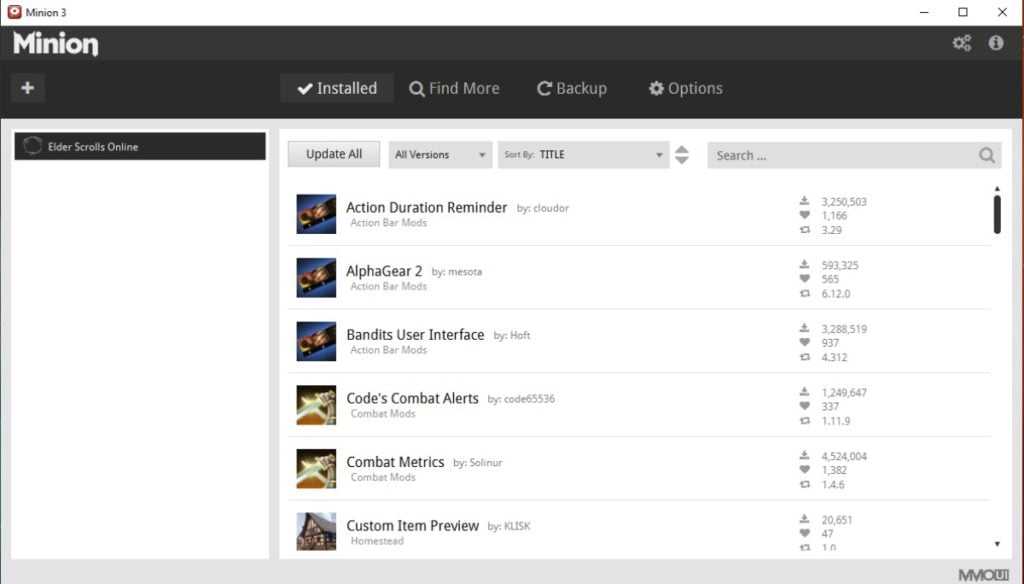The width and height of the screenshot is (1024, 584).
Task: Click the addon list scrollbar thumb
Action: coord(997,214)
